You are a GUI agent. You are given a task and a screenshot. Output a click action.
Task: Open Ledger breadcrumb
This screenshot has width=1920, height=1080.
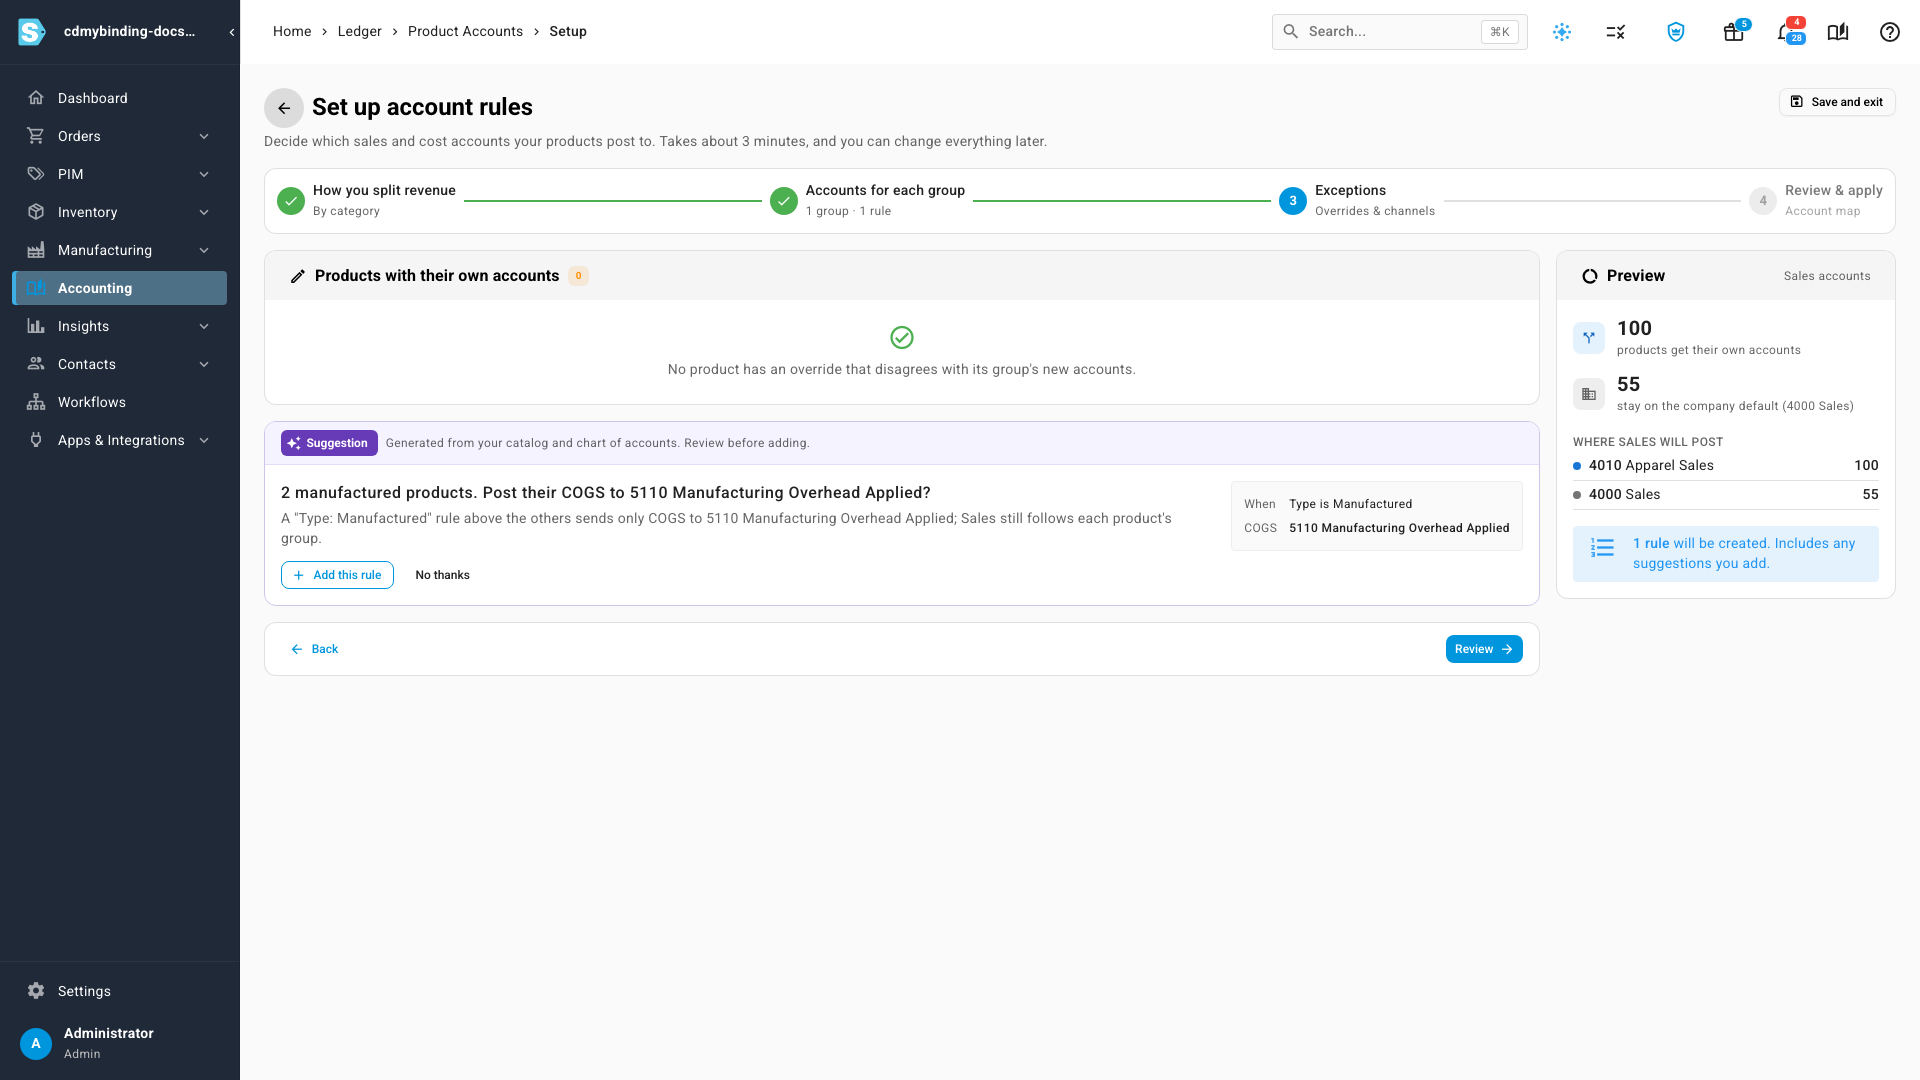click(359, 32)
